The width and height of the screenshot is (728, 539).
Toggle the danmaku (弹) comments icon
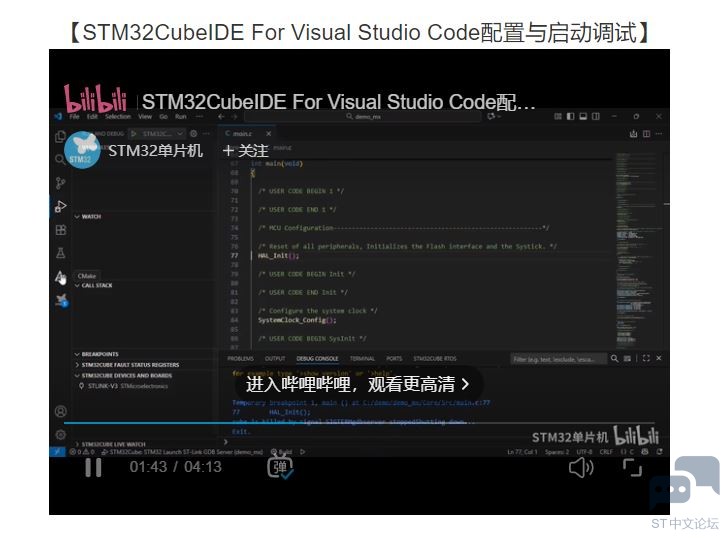pos(280,467)
